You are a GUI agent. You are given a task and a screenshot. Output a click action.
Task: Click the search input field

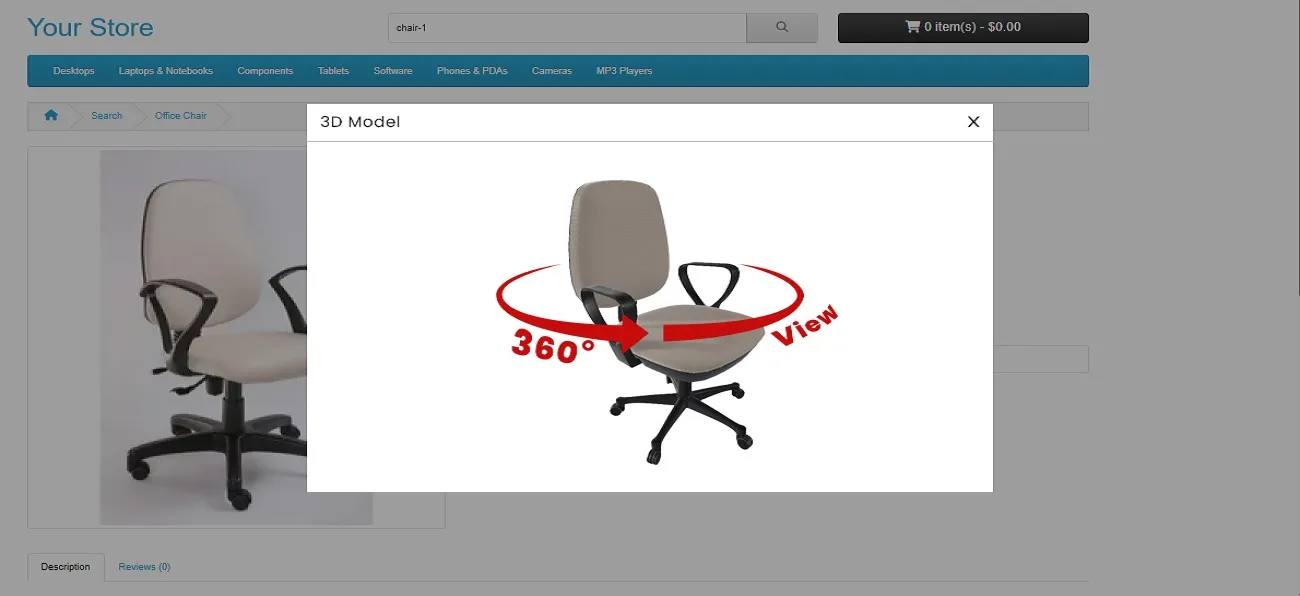(566, 28)
